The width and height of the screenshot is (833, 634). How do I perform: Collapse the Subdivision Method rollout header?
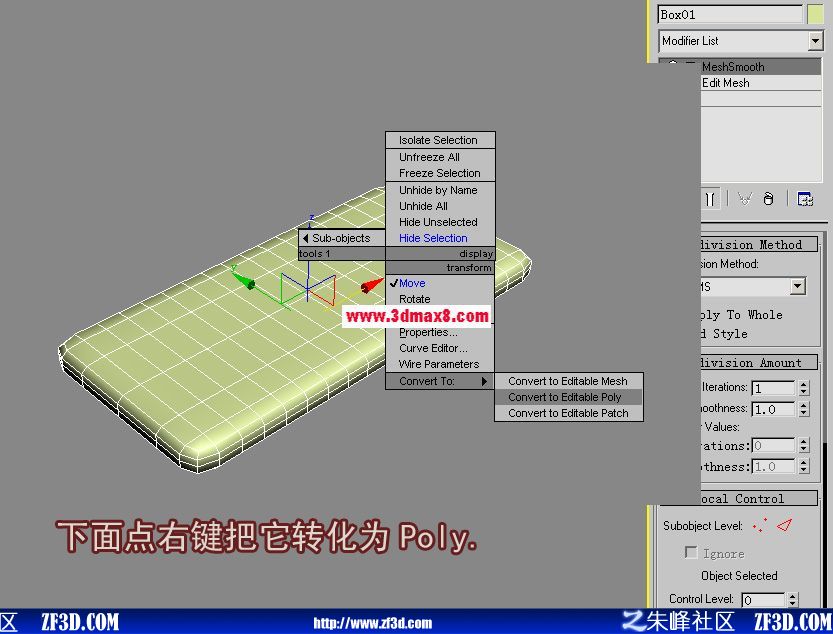(x=759, y=244)
